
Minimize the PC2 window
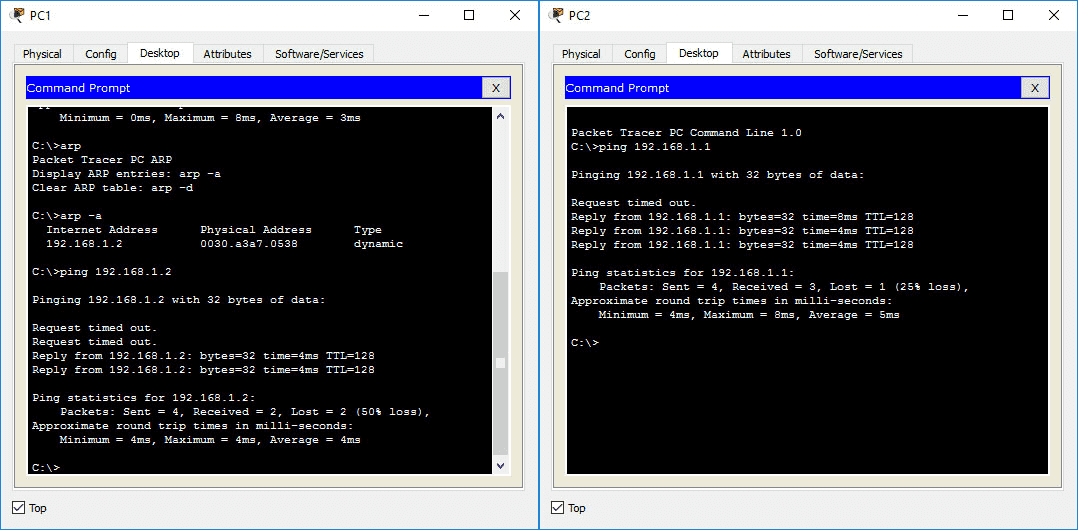pos(962,15)
